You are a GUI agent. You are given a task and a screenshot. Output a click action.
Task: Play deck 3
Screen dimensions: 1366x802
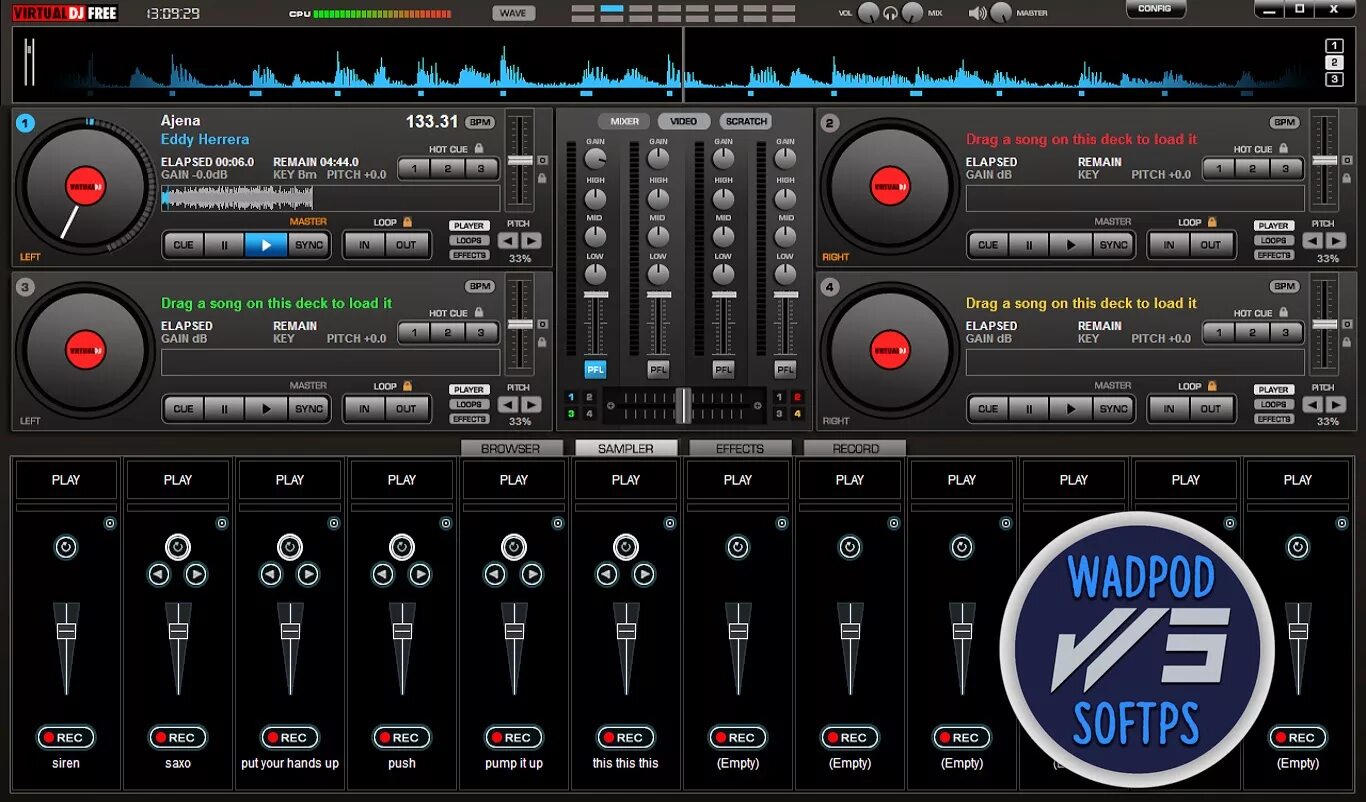tap(266, 408)
